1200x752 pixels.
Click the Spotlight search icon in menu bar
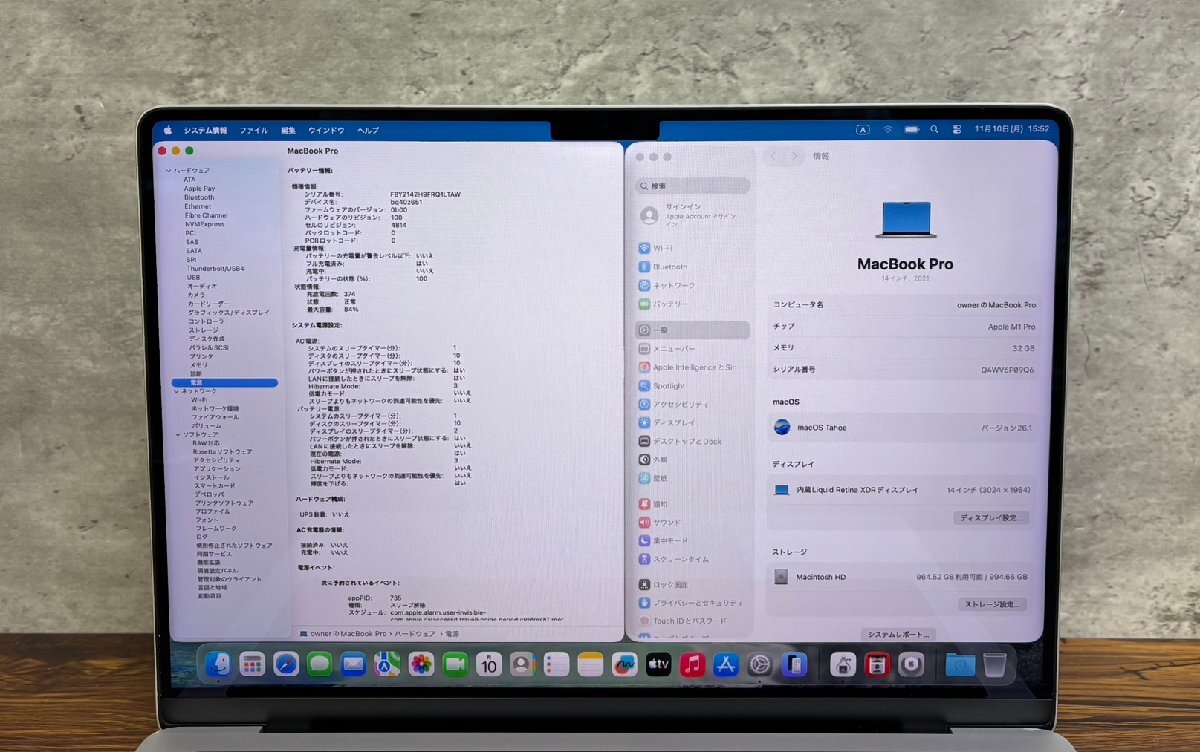pos(934,129)
